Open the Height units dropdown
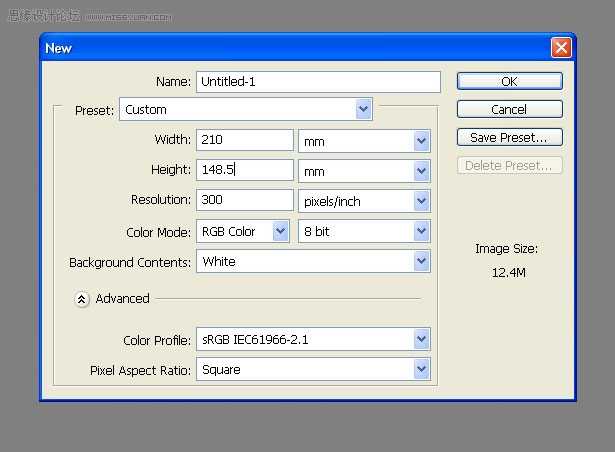The image size is (615, 452). pyautogui.click(x=364, y=171)
